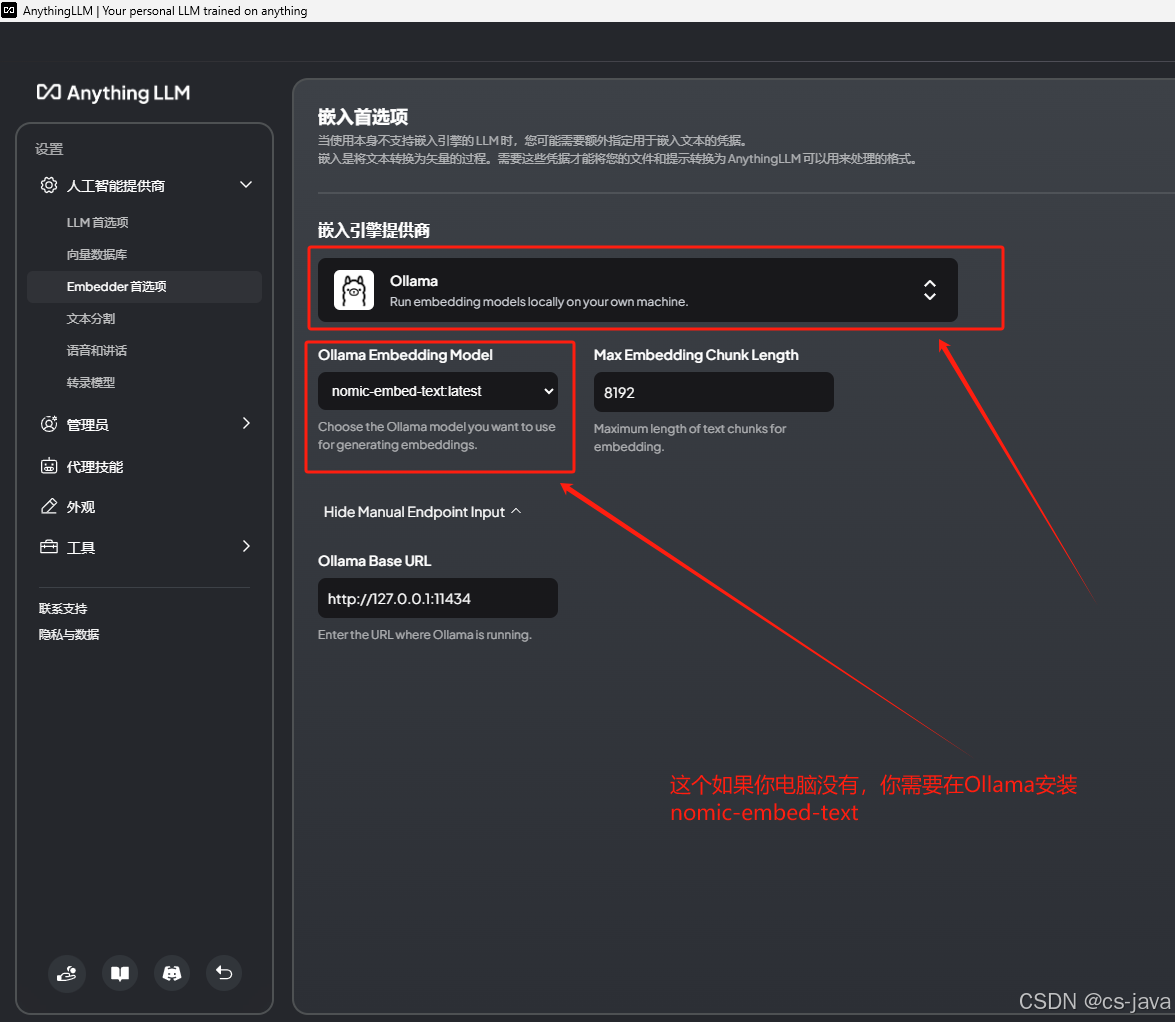Click the Anything LLM logo
This screenshot has width=1175, height=1022.
click(113, 93)
